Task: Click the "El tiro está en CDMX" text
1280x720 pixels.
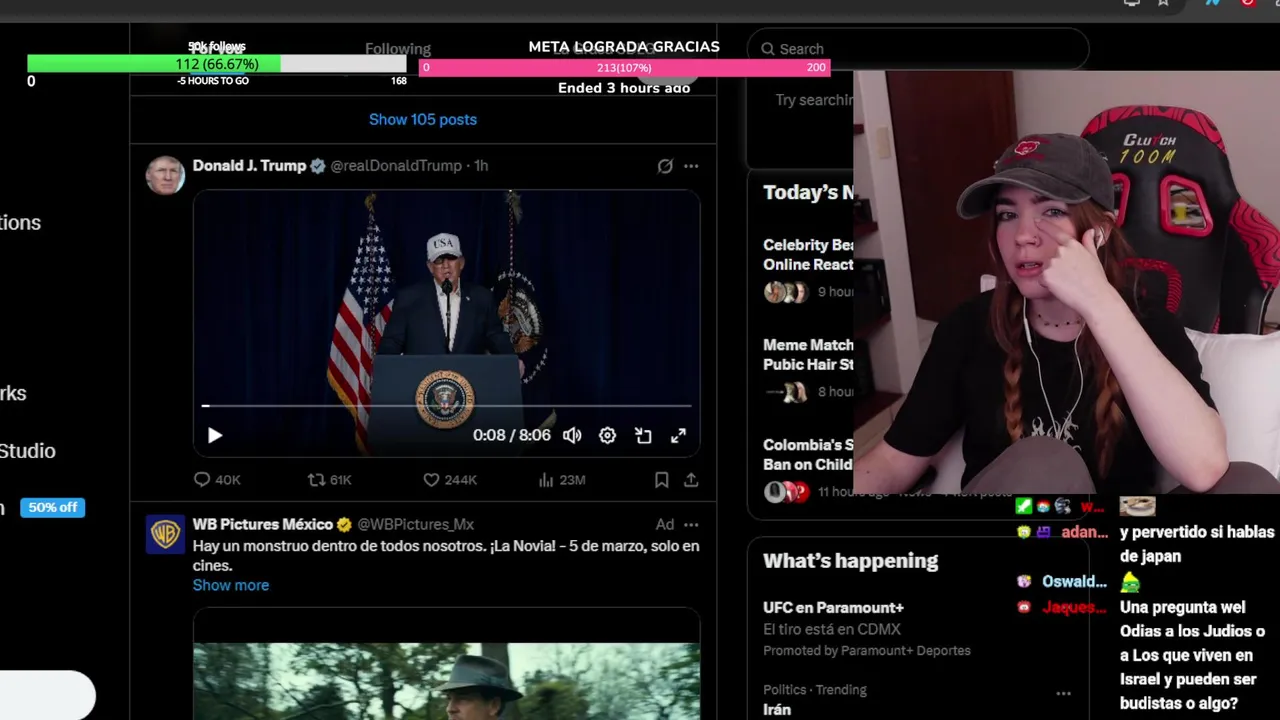Action: click(832, 630)
